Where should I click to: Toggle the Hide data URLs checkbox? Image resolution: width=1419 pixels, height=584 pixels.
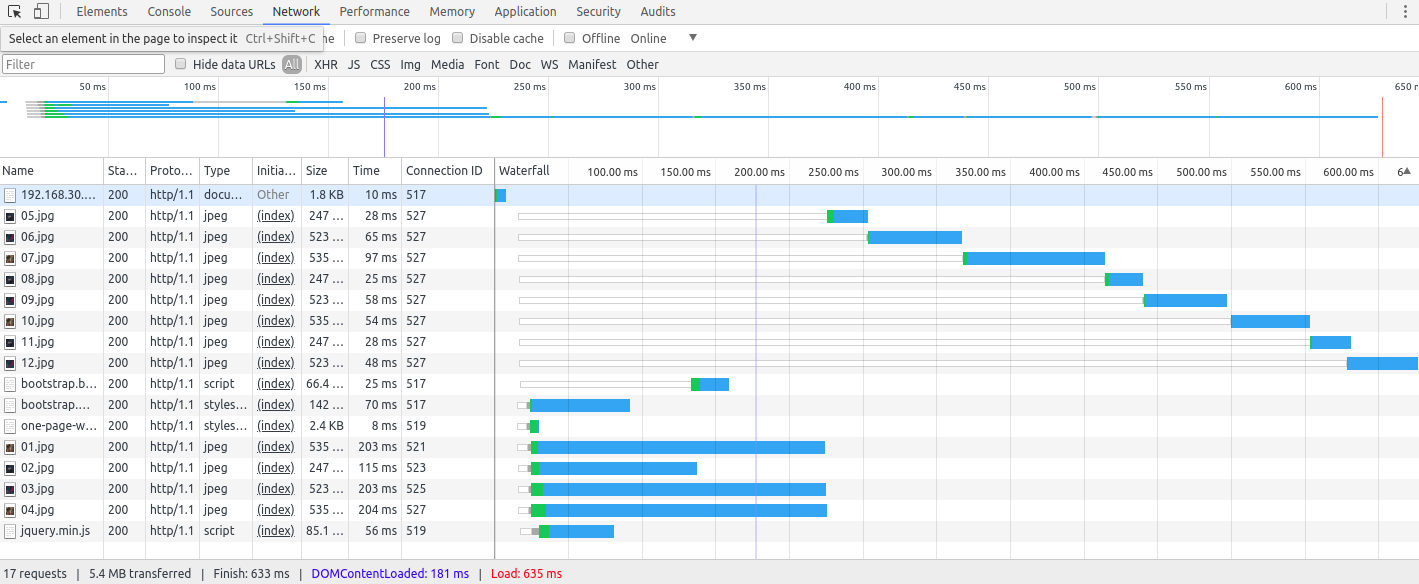coord(181,64)
